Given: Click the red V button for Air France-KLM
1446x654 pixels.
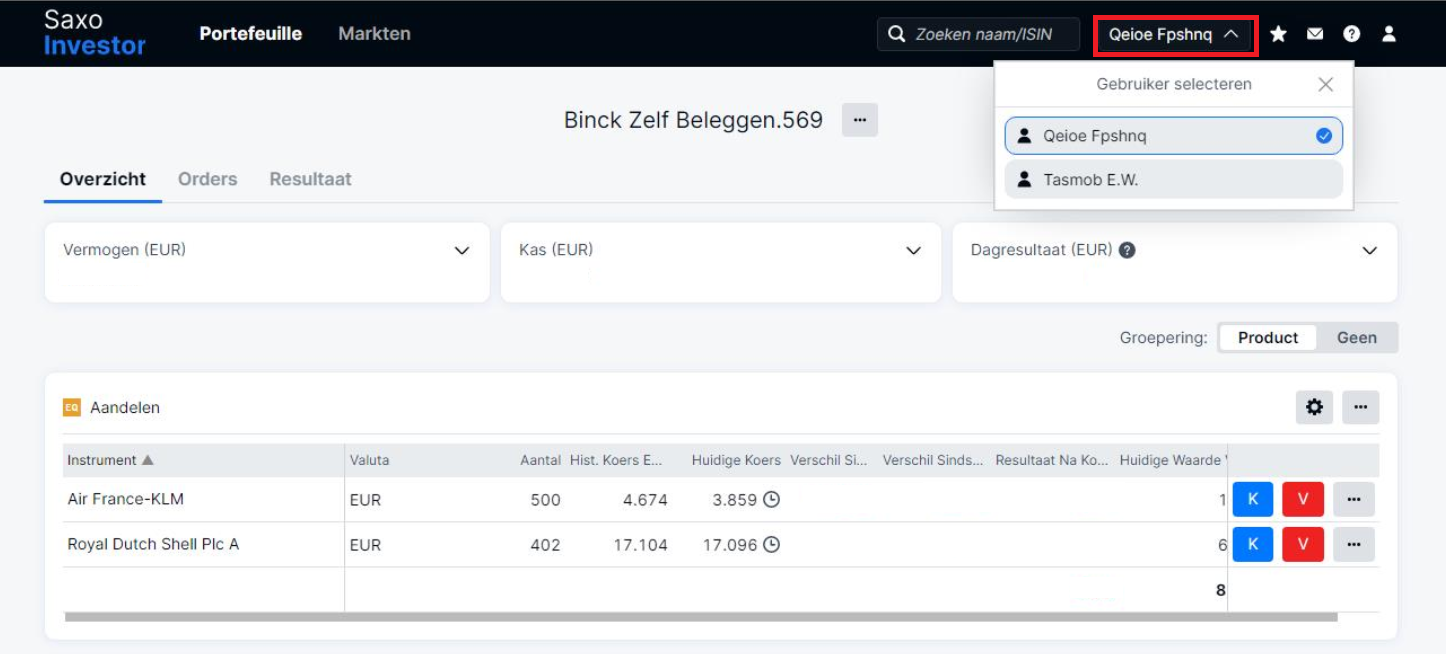Looking at the screenshot, I should [1303, 499].
